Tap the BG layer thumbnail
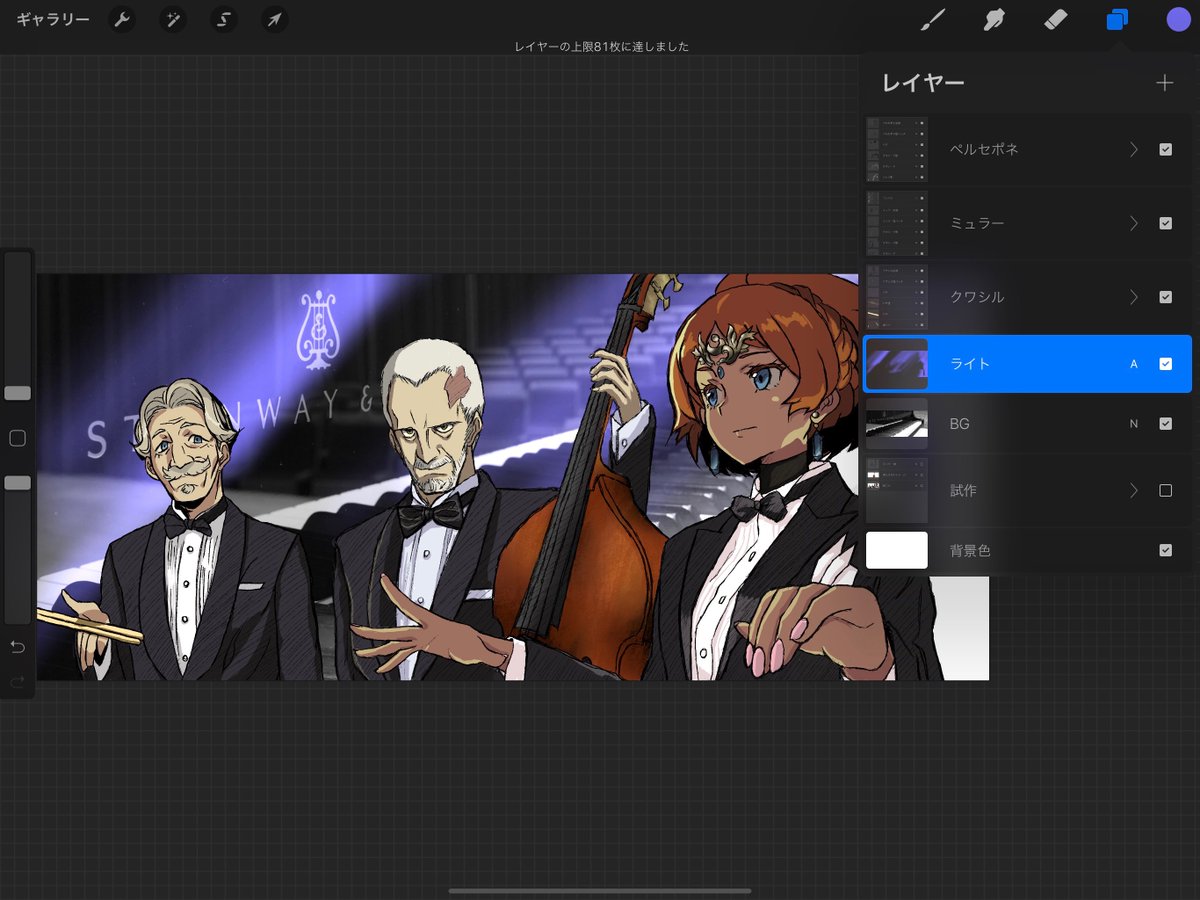Viewport: 1200px width, 900px height. [897, 424]
